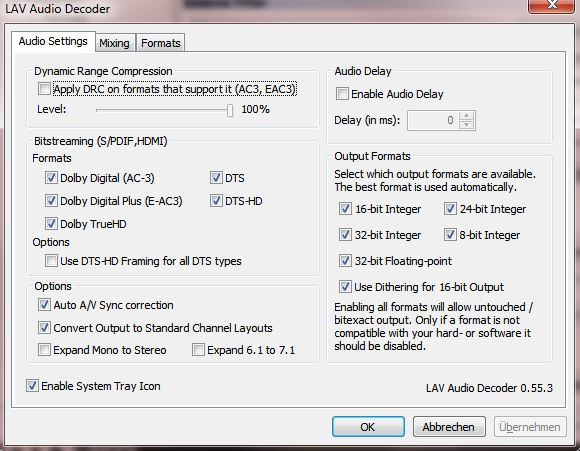Click the Delay (in ms) input field
Screen dimensions: 580x451
point(433,120)
